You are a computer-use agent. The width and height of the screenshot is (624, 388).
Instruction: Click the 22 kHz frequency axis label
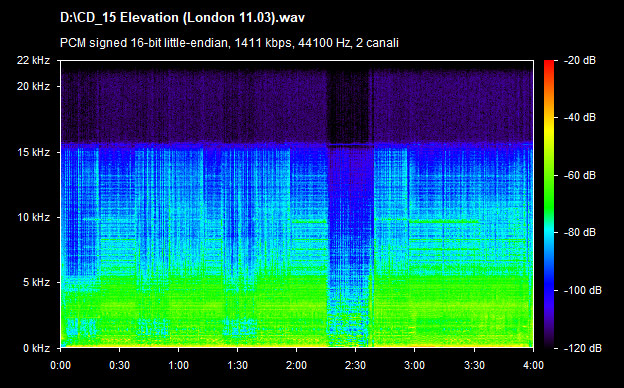(33, 60)
